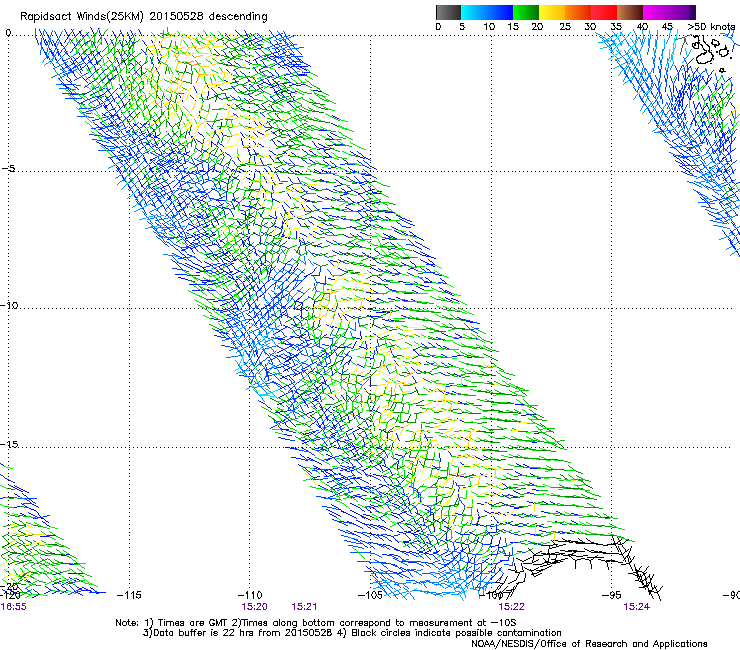Click the '40' label under the color bar
The image size is (740, 650).
[x=642, y=27]
